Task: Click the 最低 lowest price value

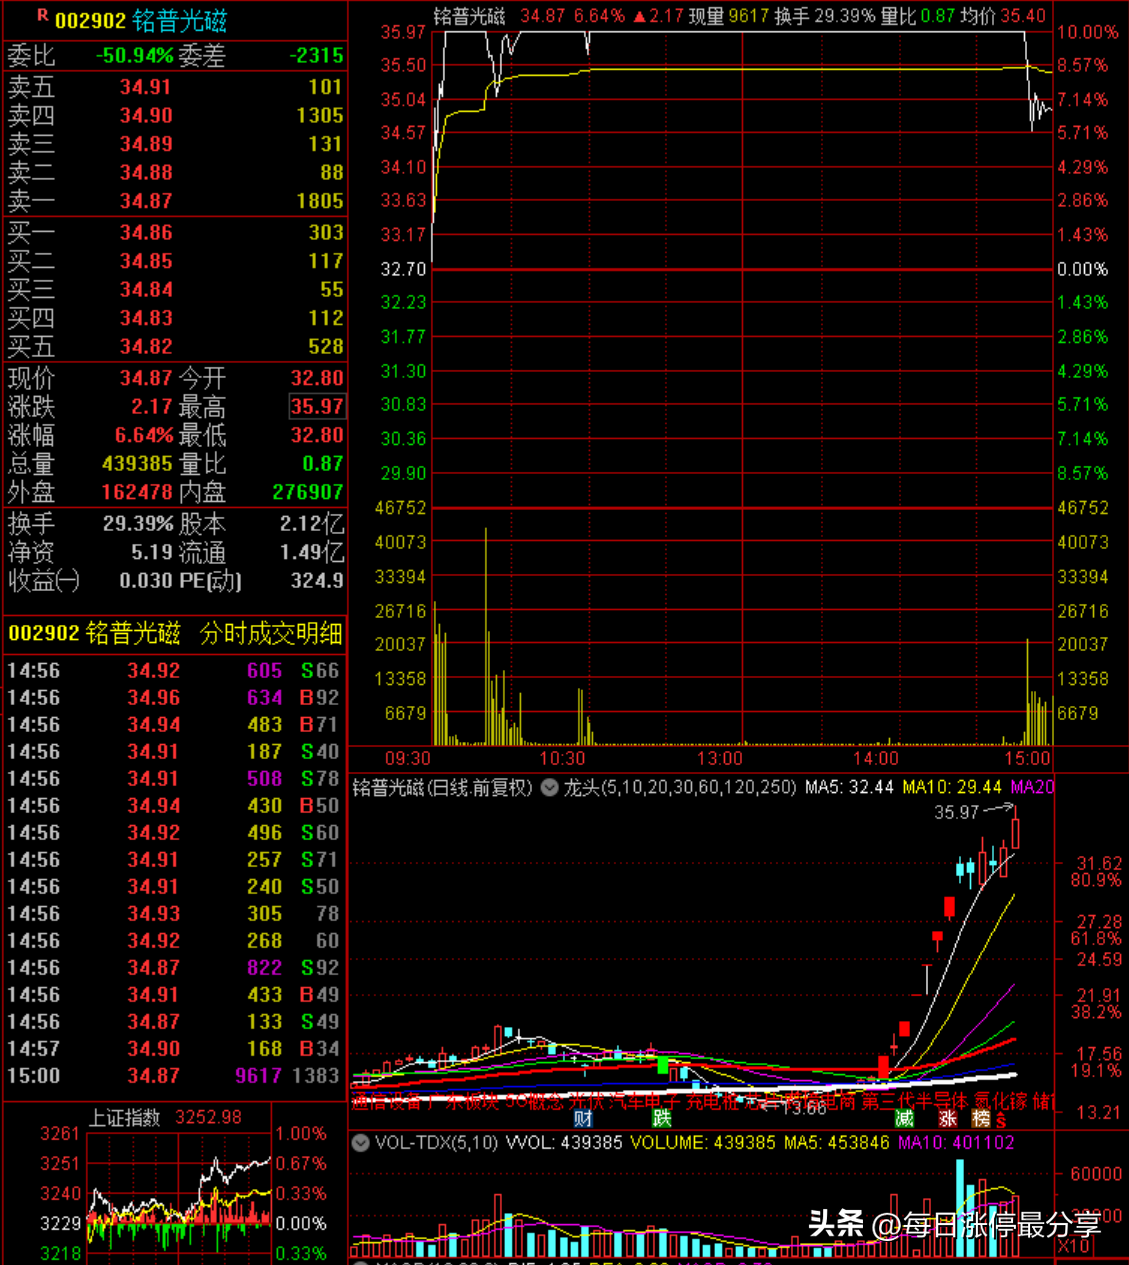Action: click(x=317, y=435)
